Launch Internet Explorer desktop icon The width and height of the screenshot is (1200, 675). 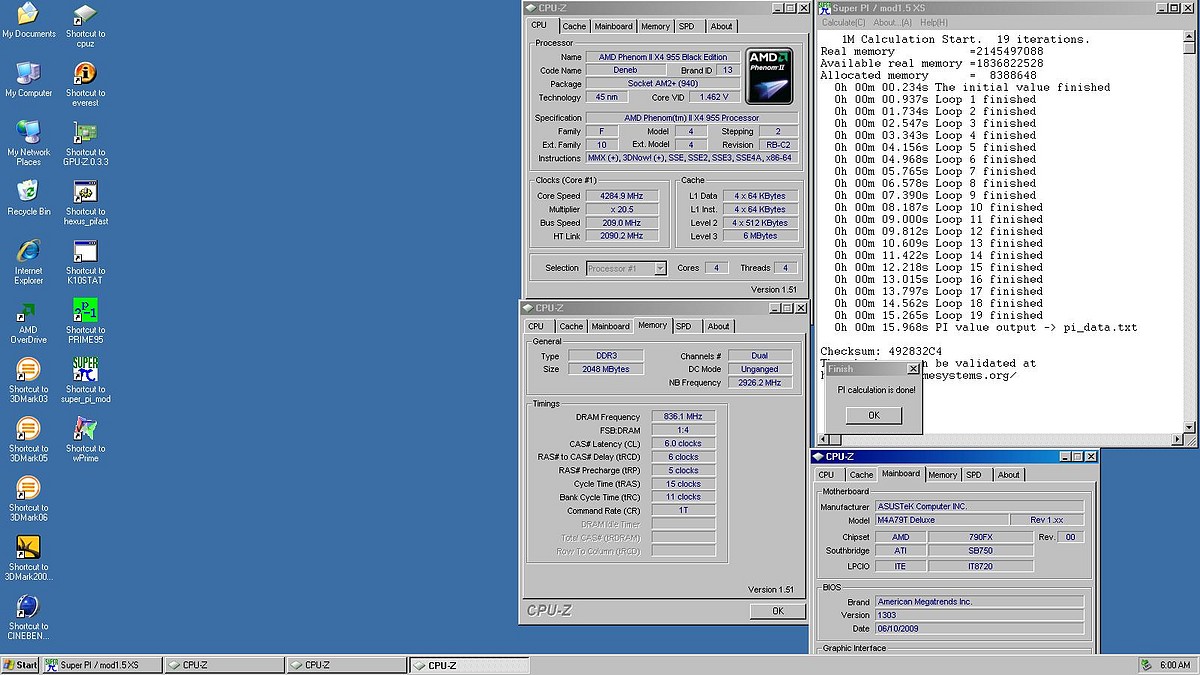[x=29, y=262]
